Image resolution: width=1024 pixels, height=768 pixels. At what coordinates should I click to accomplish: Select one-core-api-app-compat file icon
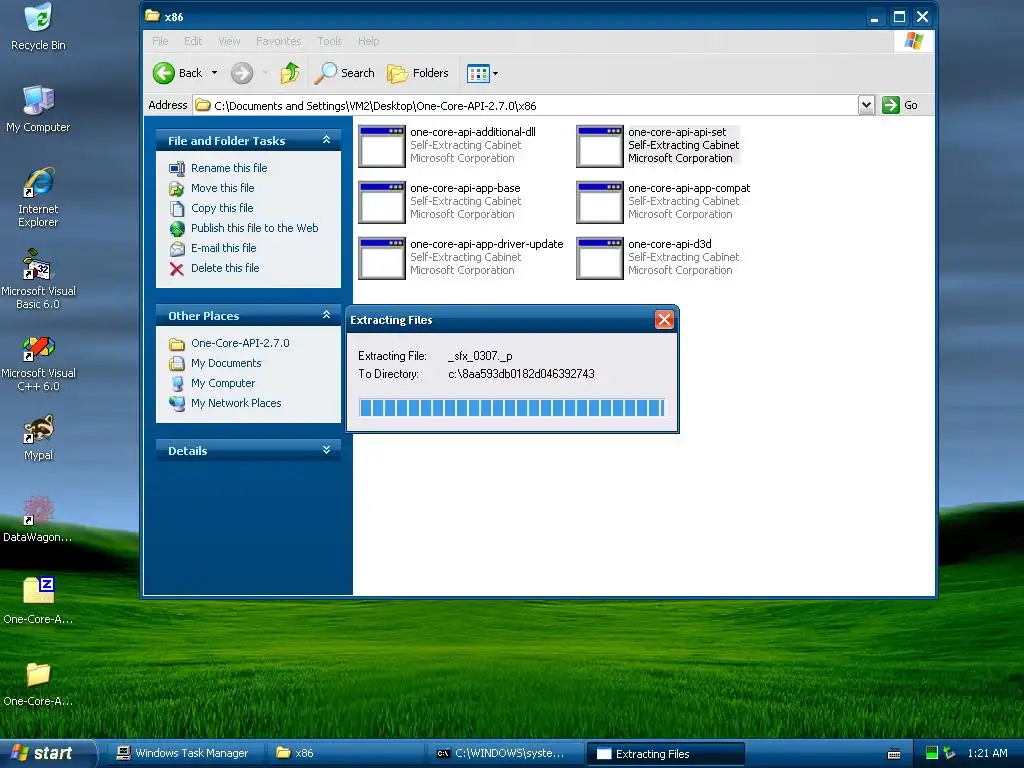coord(600,202)
